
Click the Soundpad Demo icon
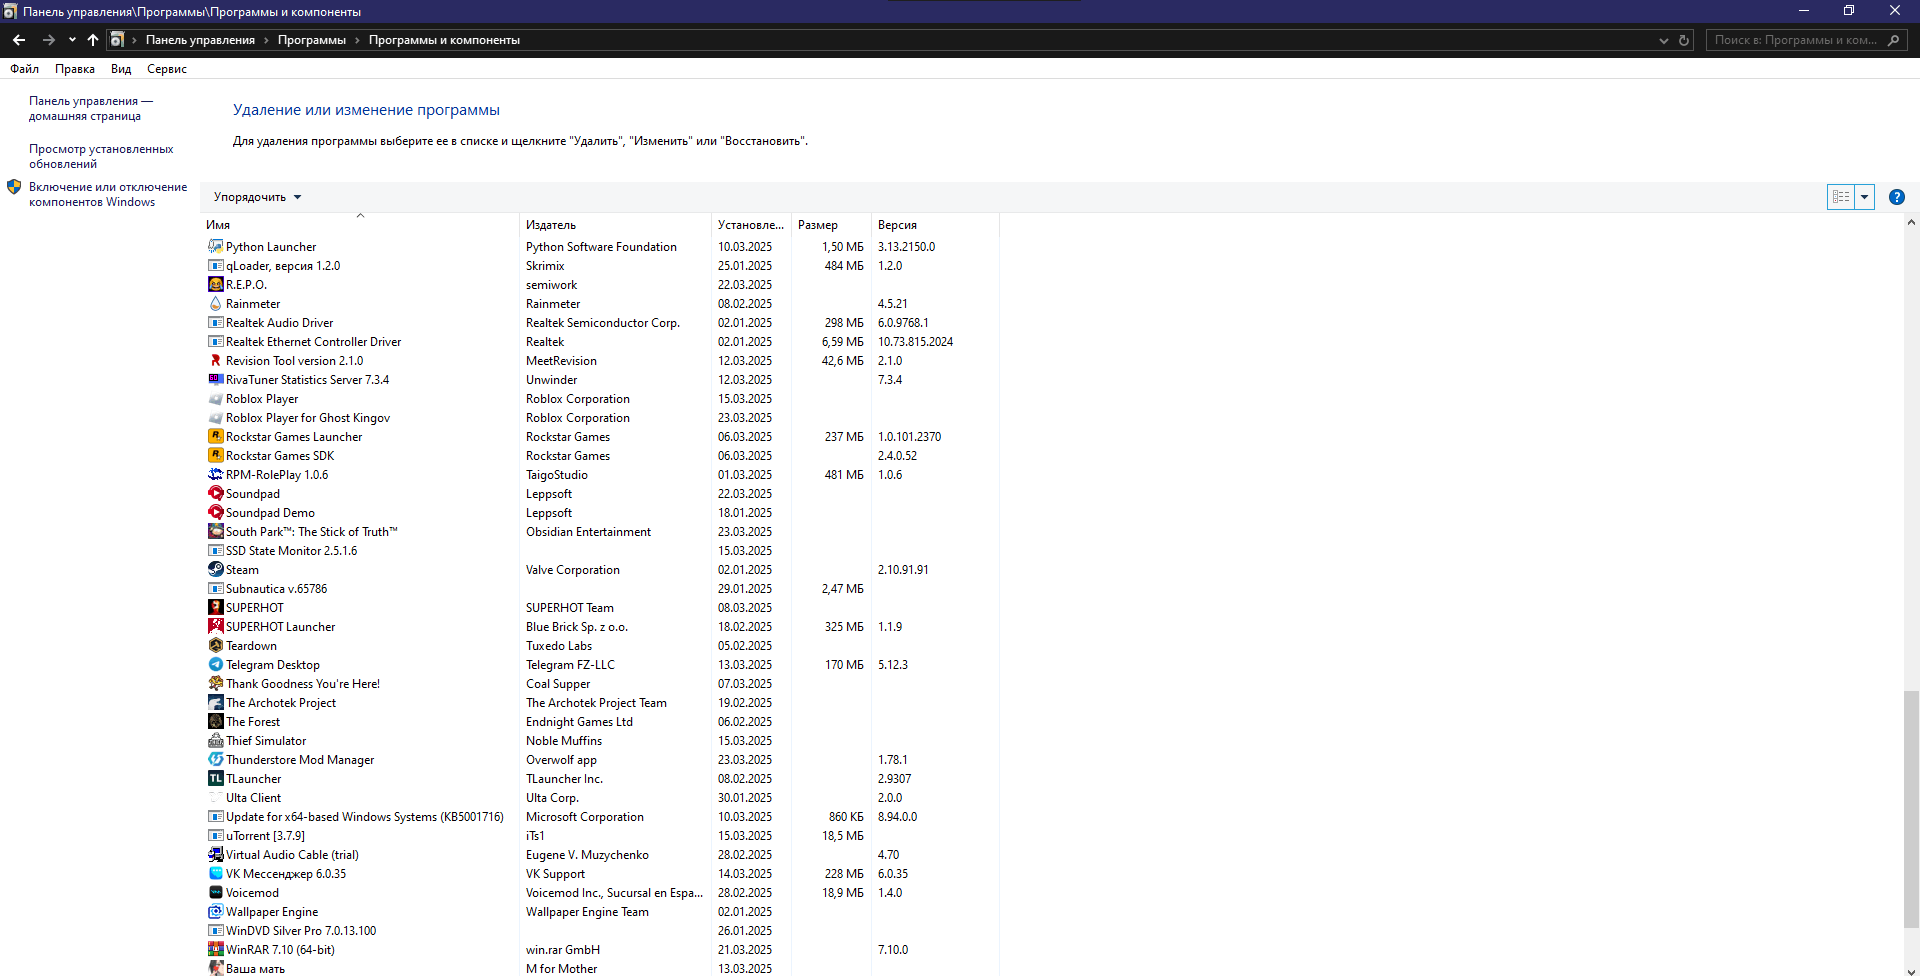coord(215,513)
